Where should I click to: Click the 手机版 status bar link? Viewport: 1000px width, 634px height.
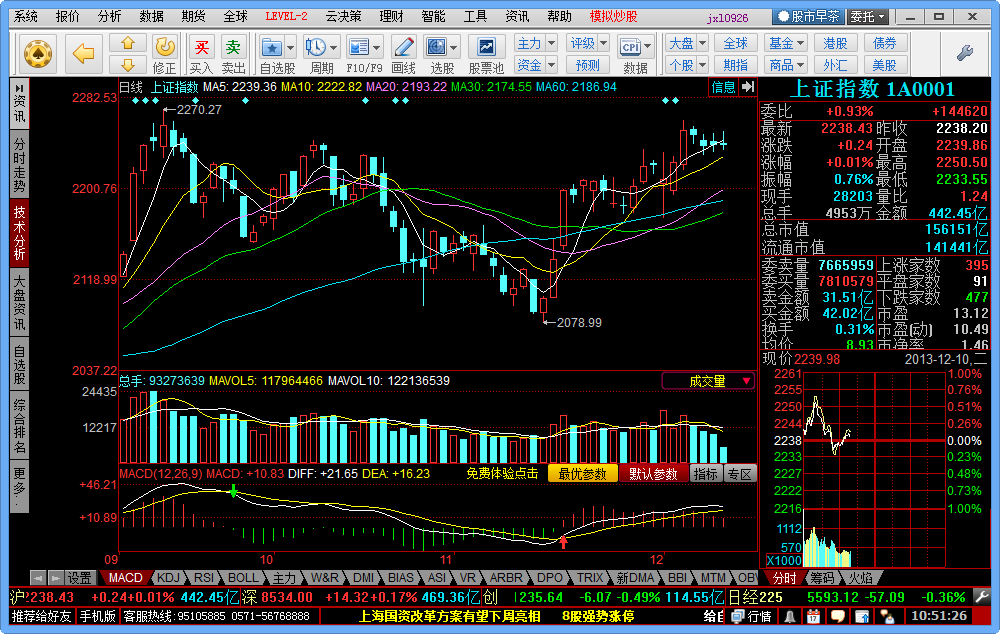[98, 617]
